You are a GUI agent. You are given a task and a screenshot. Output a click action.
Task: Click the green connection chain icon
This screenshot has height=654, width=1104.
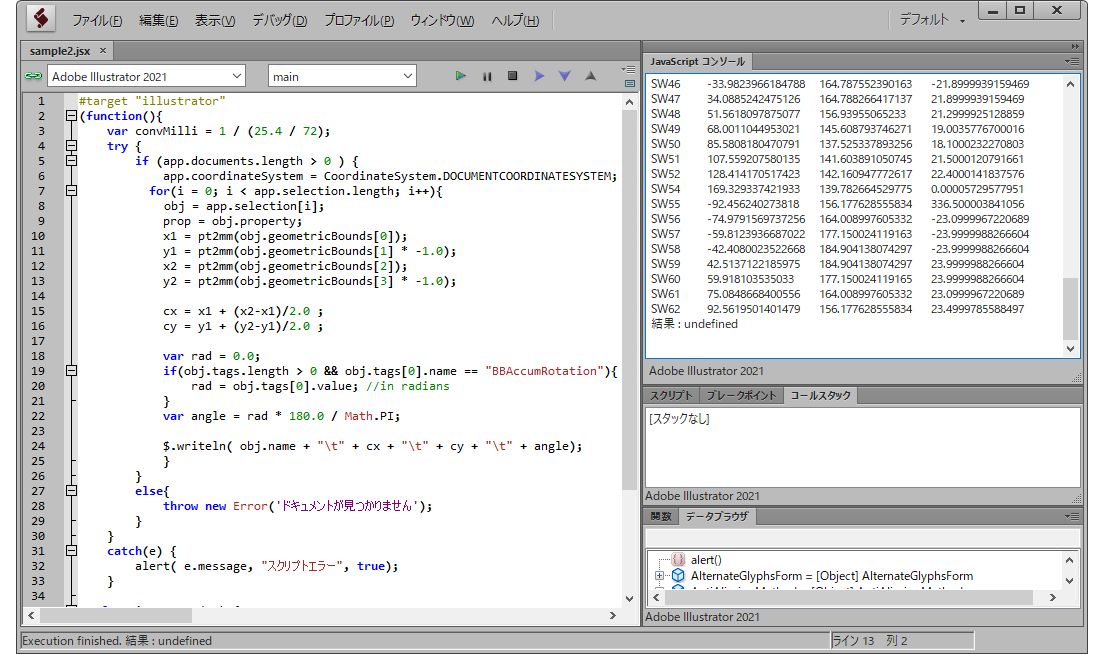[x=33, y=75]
